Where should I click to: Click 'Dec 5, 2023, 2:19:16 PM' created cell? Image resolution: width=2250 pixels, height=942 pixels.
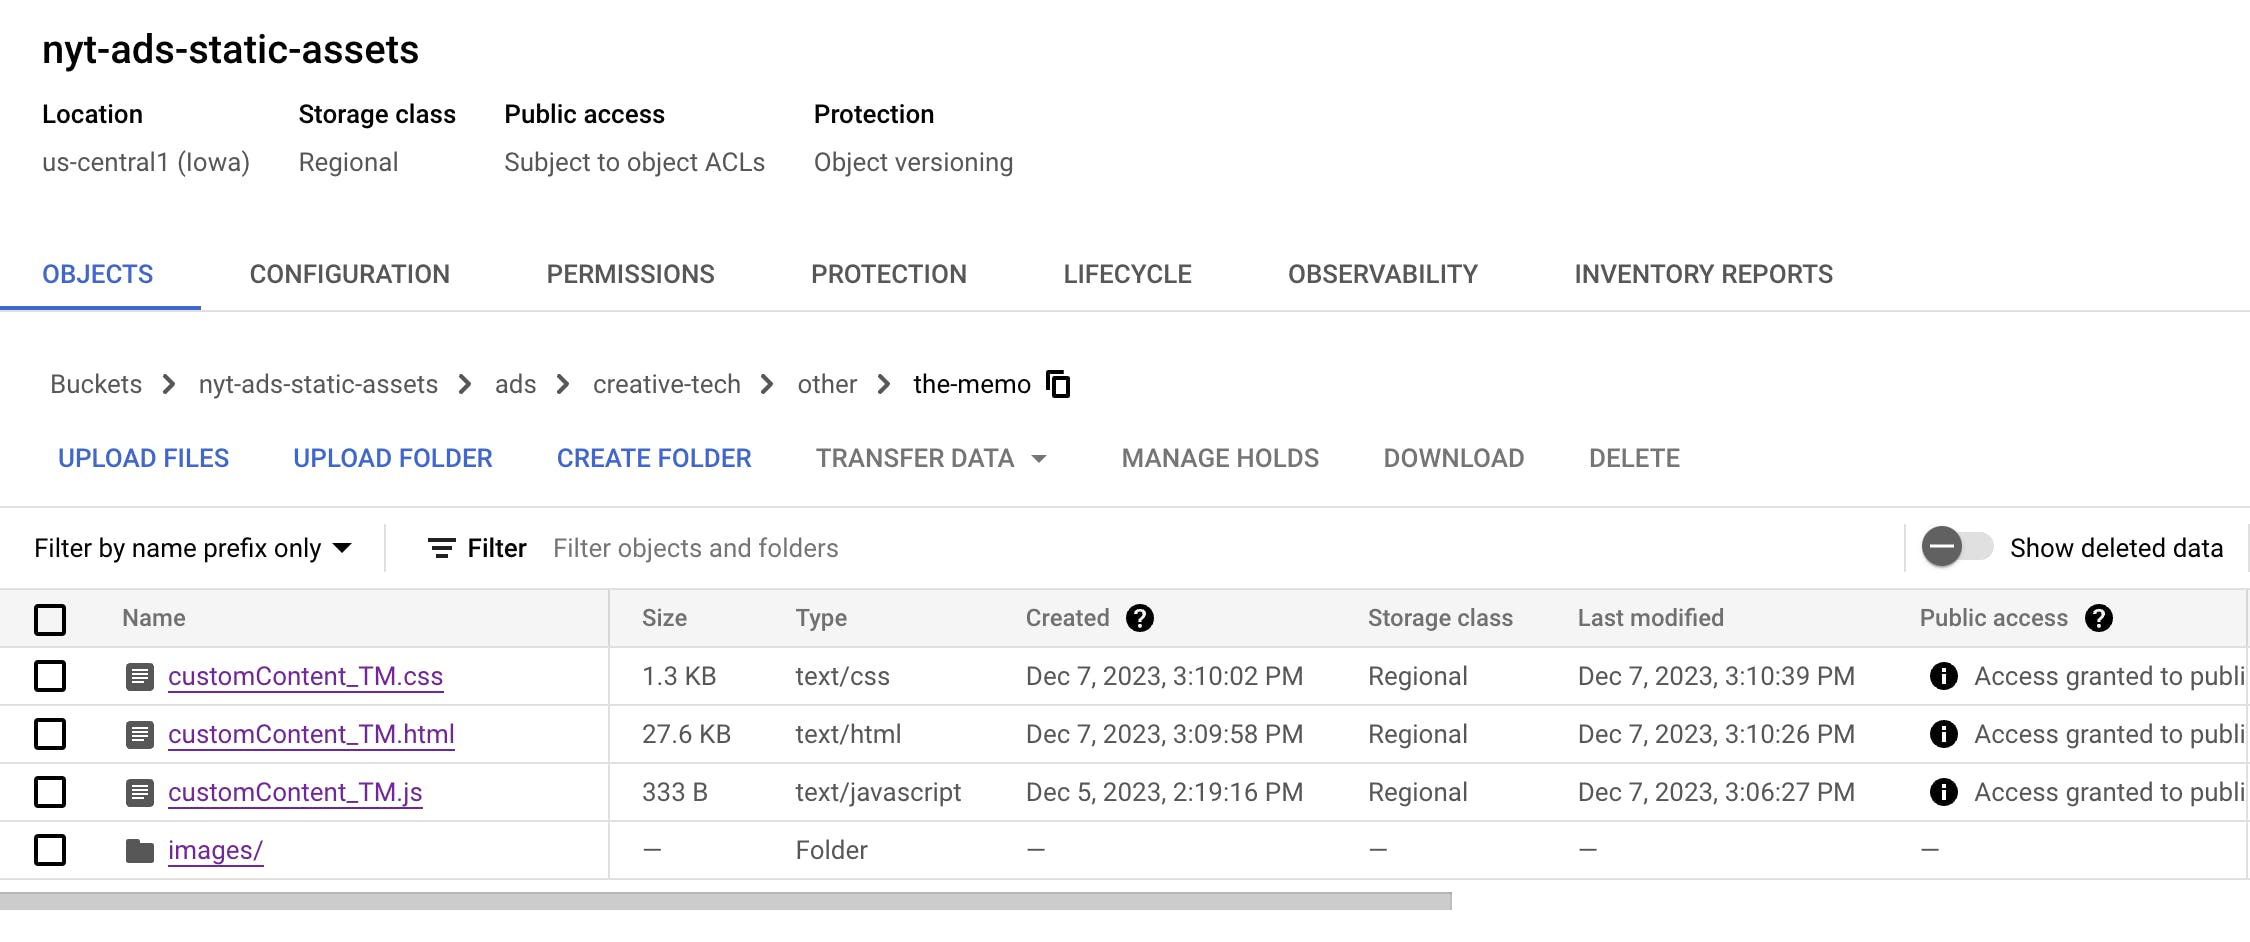coord(1164,792)
